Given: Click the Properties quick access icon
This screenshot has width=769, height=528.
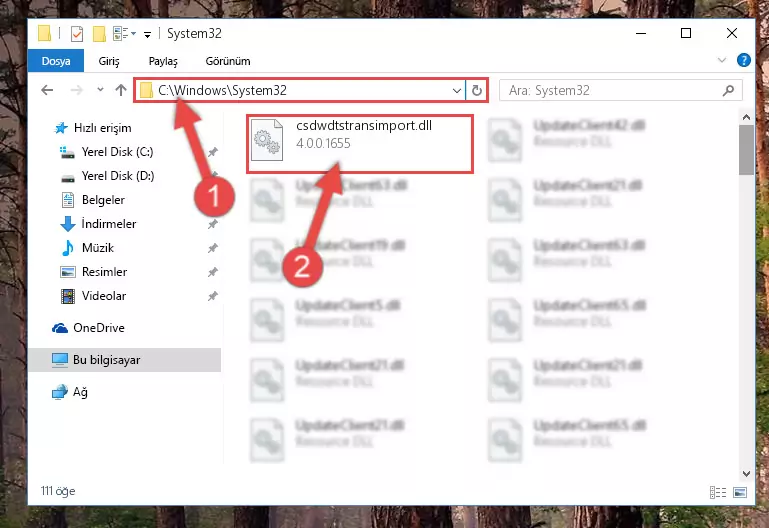Looking at the screenshot, I should [77, 34].
